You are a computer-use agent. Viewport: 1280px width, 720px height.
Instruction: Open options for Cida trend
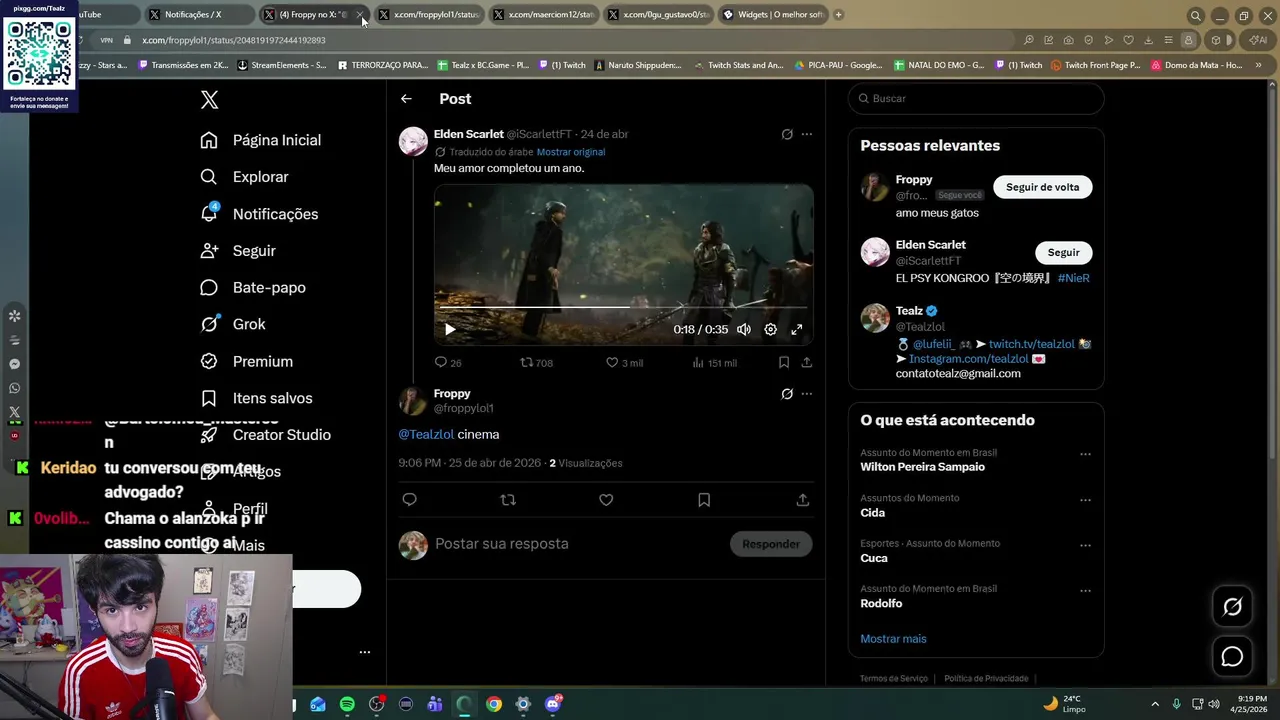1085,500
